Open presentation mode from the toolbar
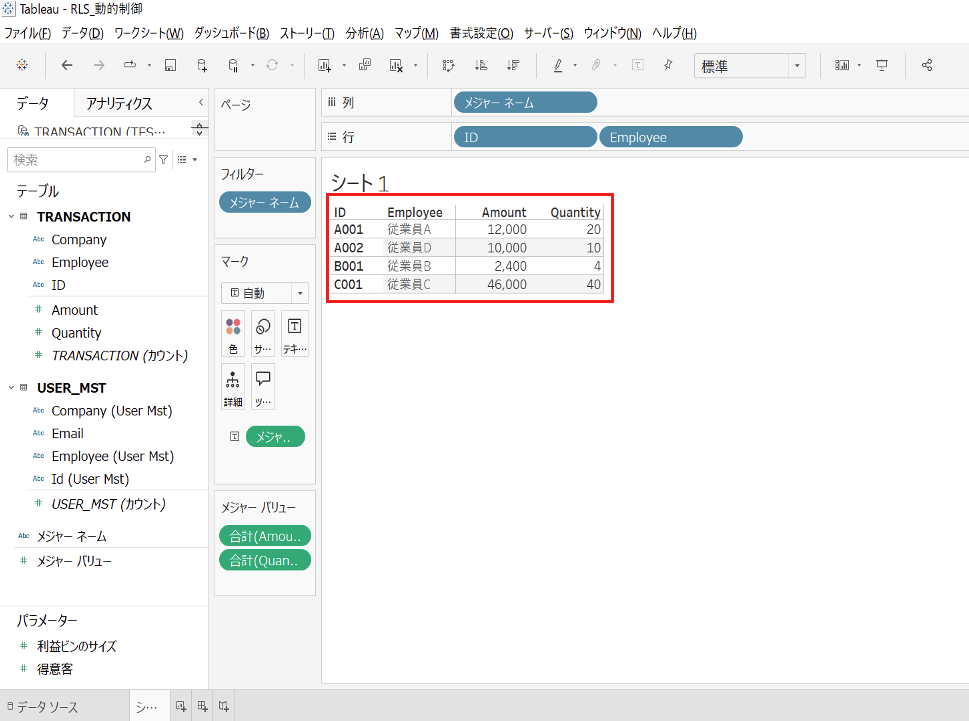969x721 pixels. tap(882, 66)
